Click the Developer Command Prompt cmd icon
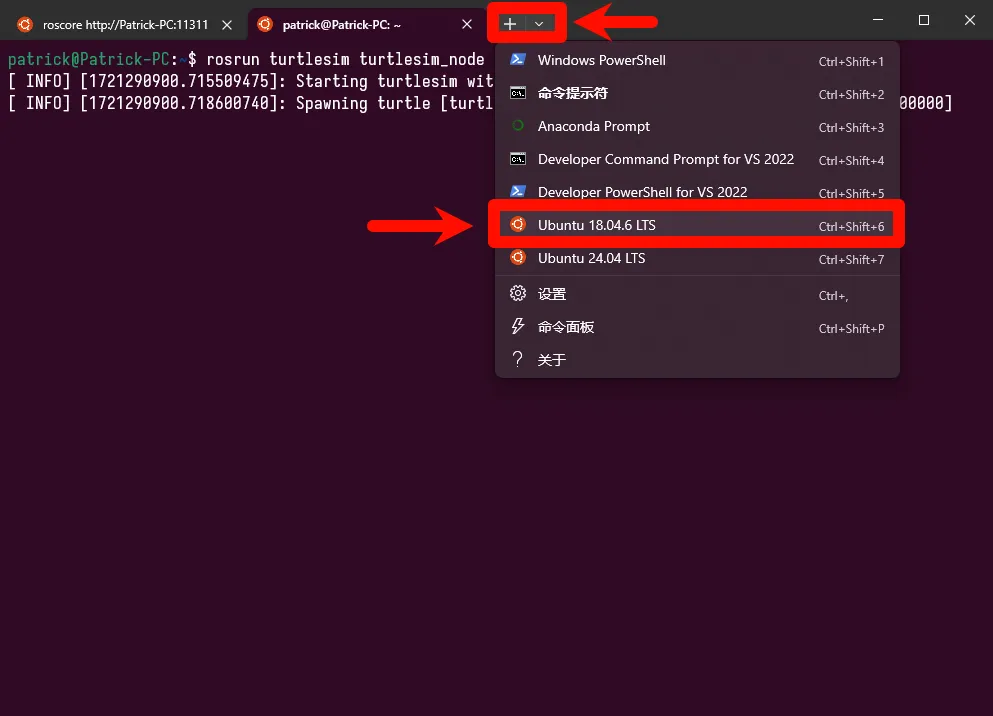 [x=518, y=159]
